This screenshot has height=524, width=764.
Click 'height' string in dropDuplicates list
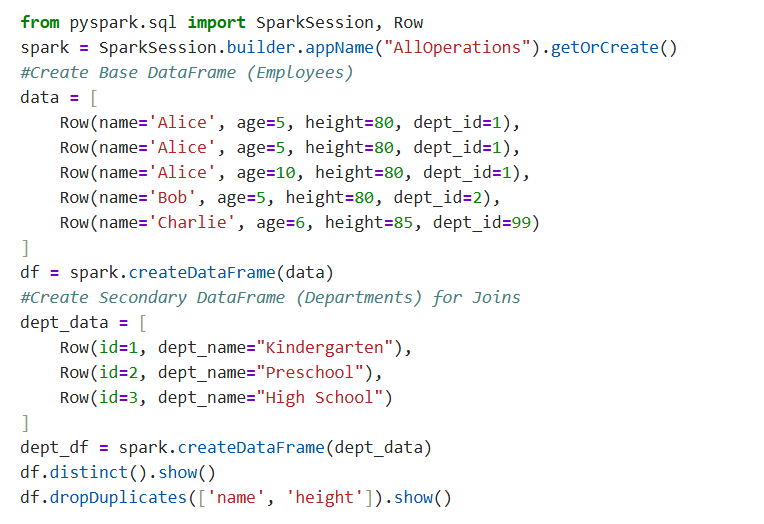pyautogui.click(x=325, y=497)
